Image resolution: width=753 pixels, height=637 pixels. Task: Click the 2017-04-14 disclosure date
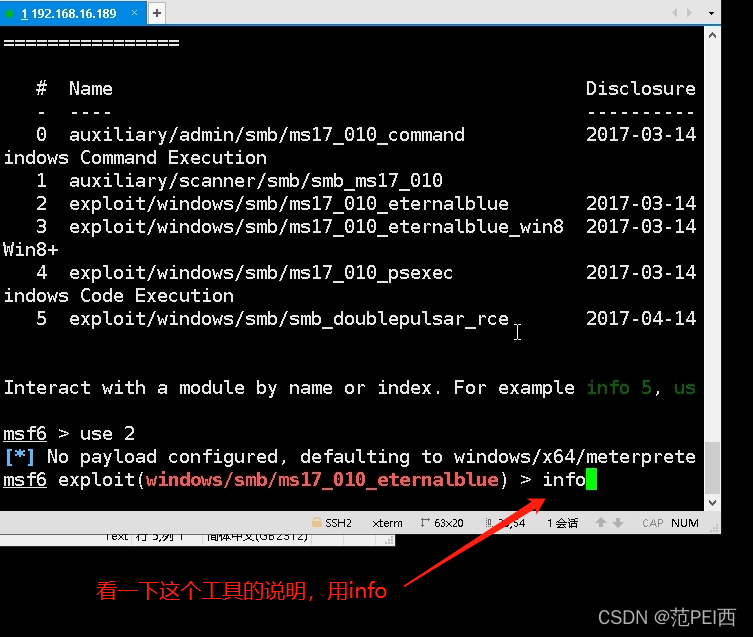click(641, 318)
